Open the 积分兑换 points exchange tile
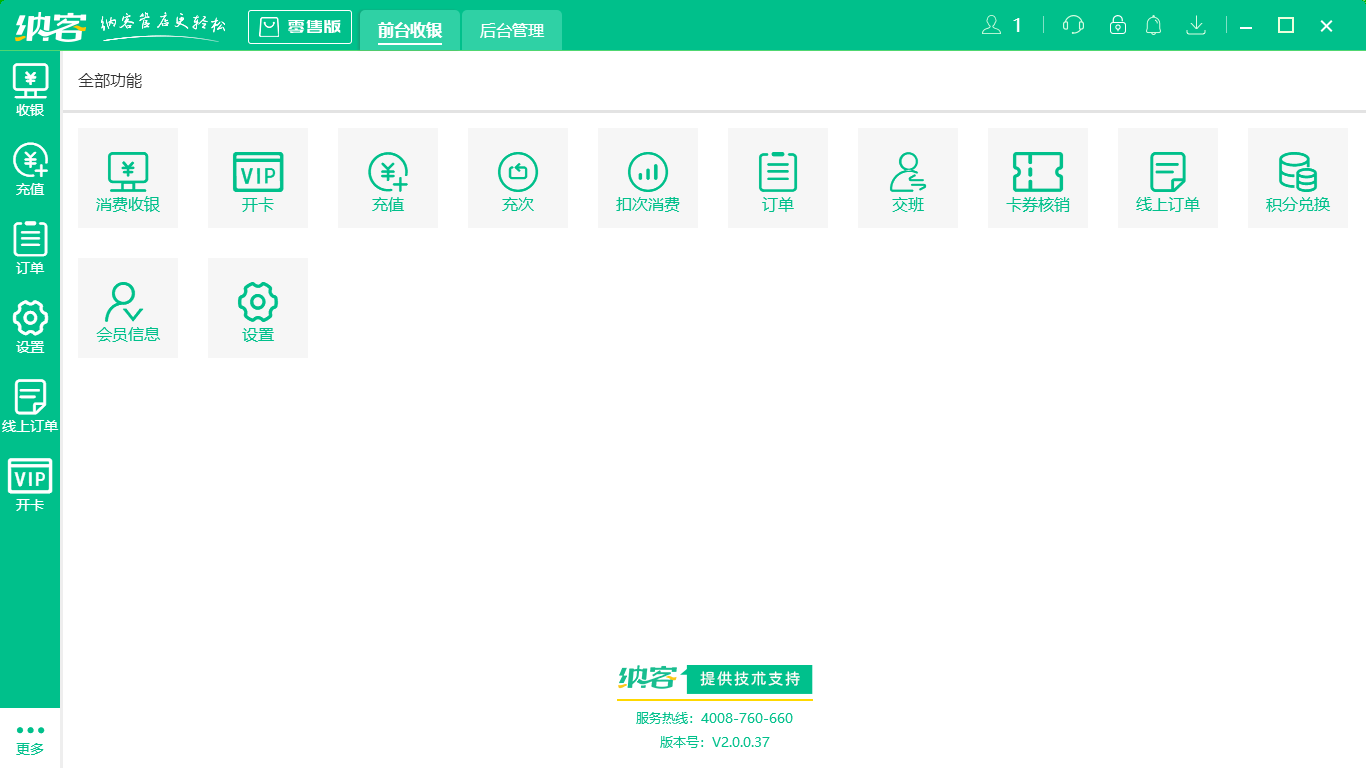 coord(1298,178)
